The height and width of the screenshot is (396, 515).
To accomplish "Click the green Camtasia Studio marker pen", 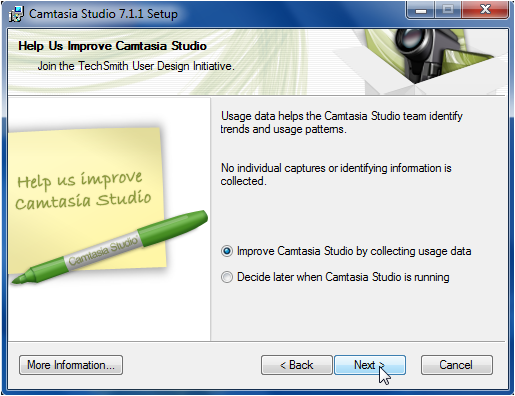I will pos(110,248).
